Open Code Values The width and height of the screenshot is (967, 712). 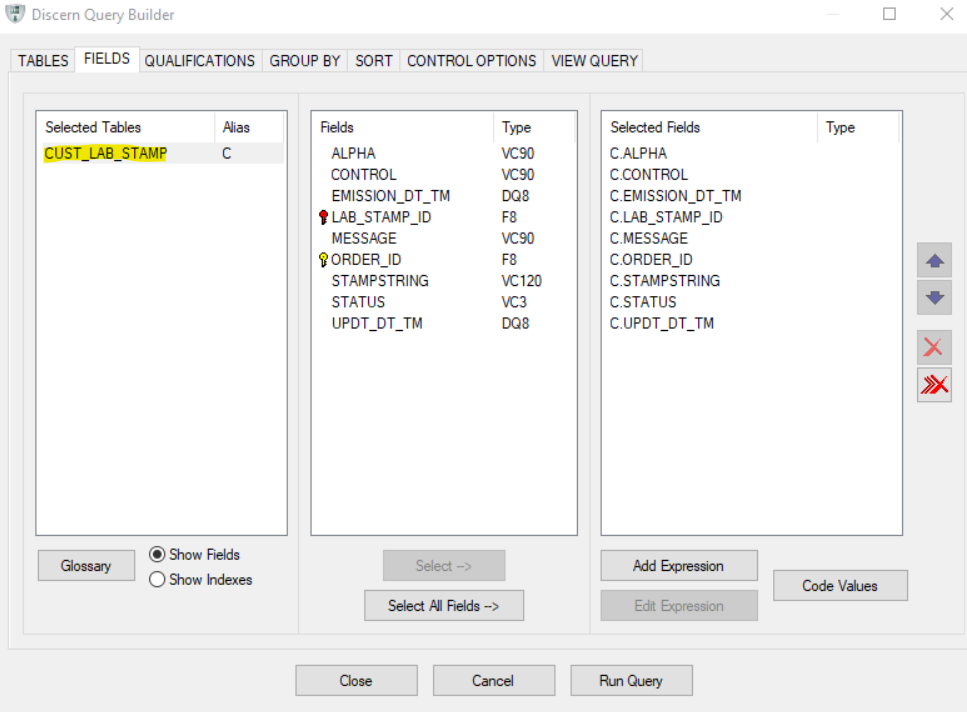[841, 585]
